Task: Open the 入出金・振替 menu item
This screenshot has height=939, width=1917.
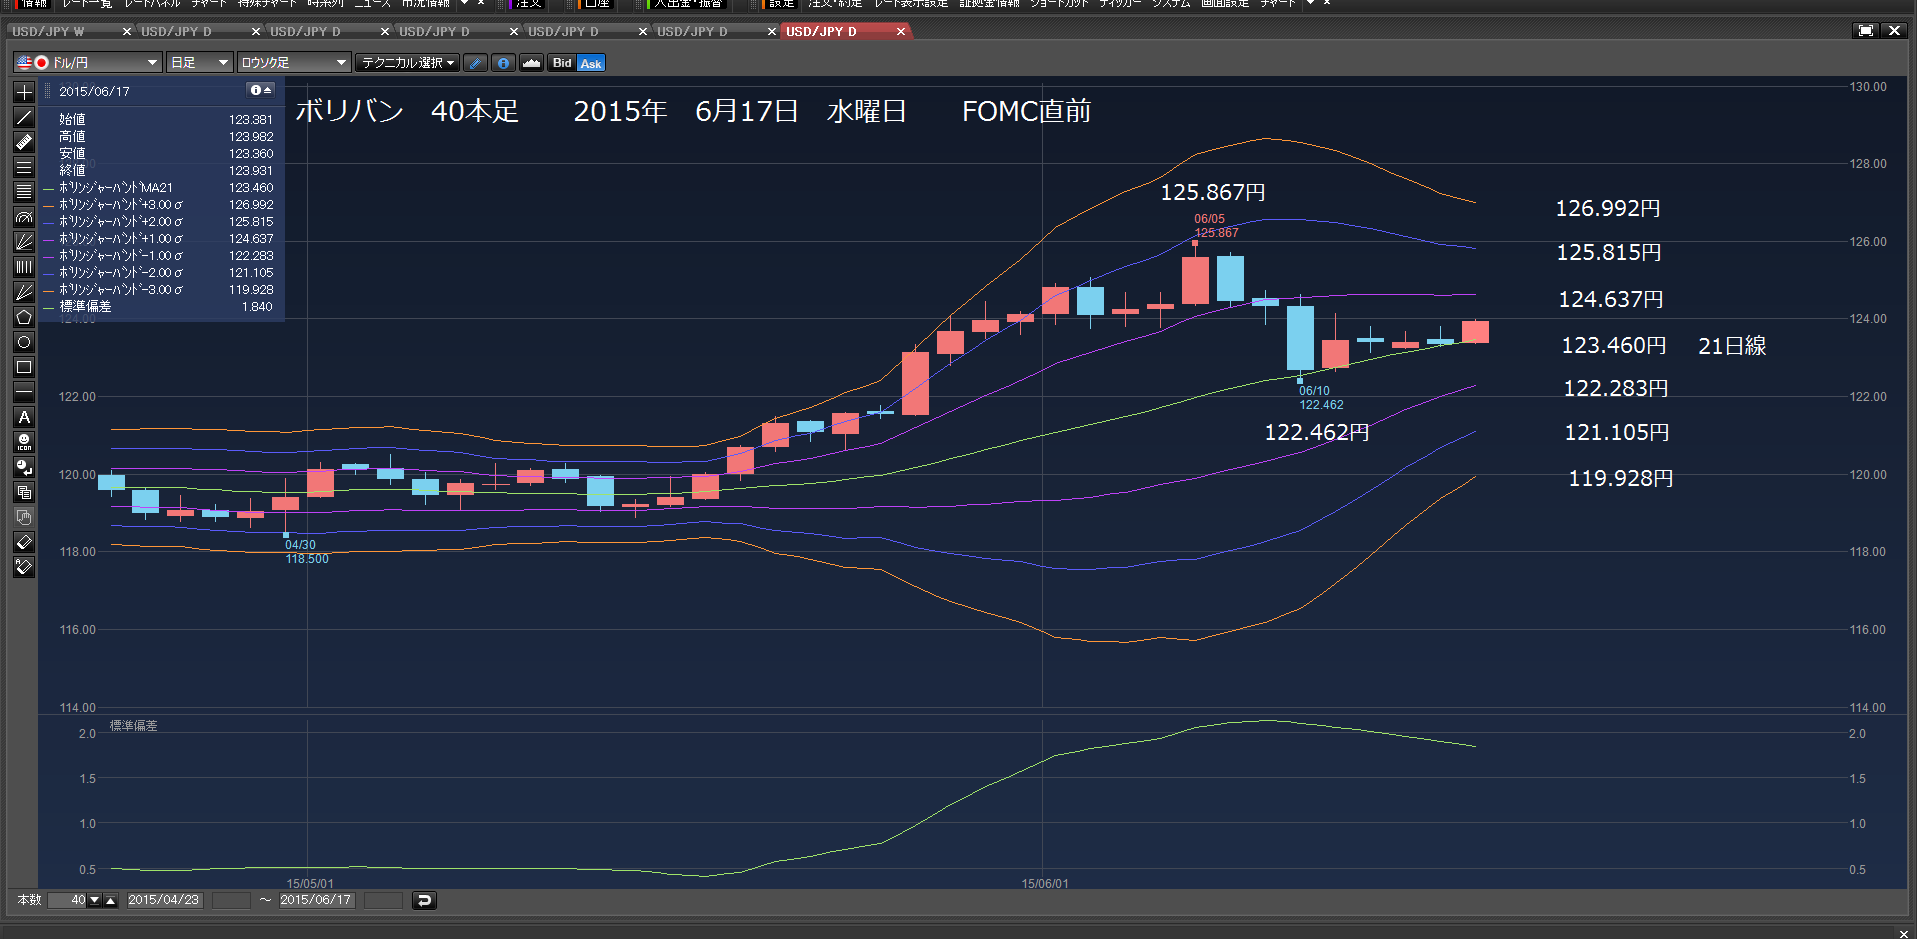Action: click(x=688, y=3)
